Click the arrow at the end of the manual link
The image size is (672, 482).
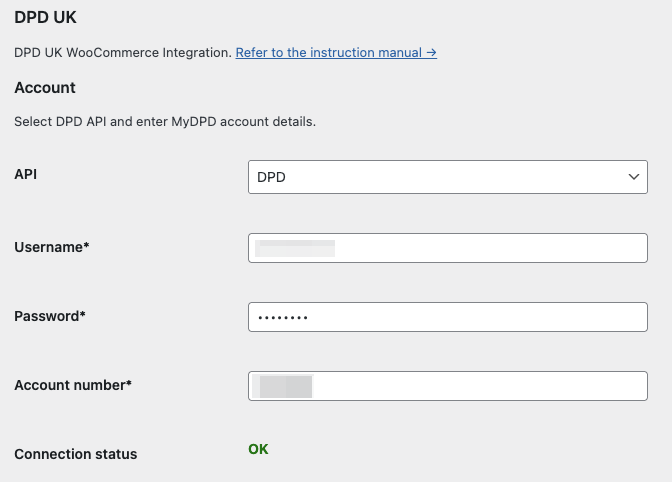[x=431, y=52]
